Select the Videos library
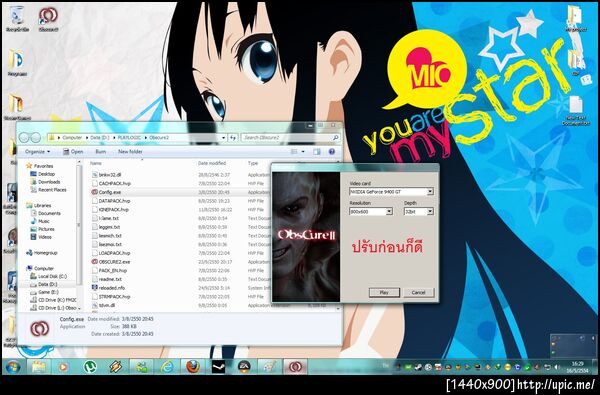This screenshot has width=600, height=395. click(41, 237)
